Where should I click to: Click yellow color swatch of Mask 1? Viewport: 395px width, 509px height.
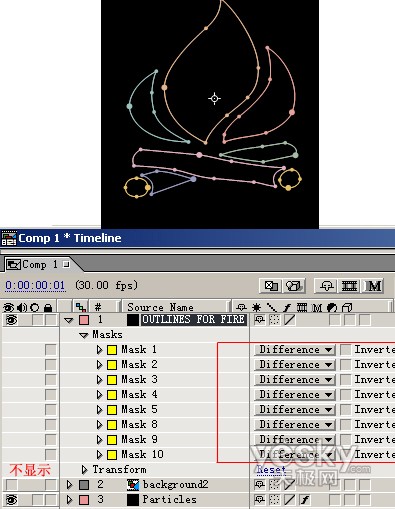click(112, 350)
